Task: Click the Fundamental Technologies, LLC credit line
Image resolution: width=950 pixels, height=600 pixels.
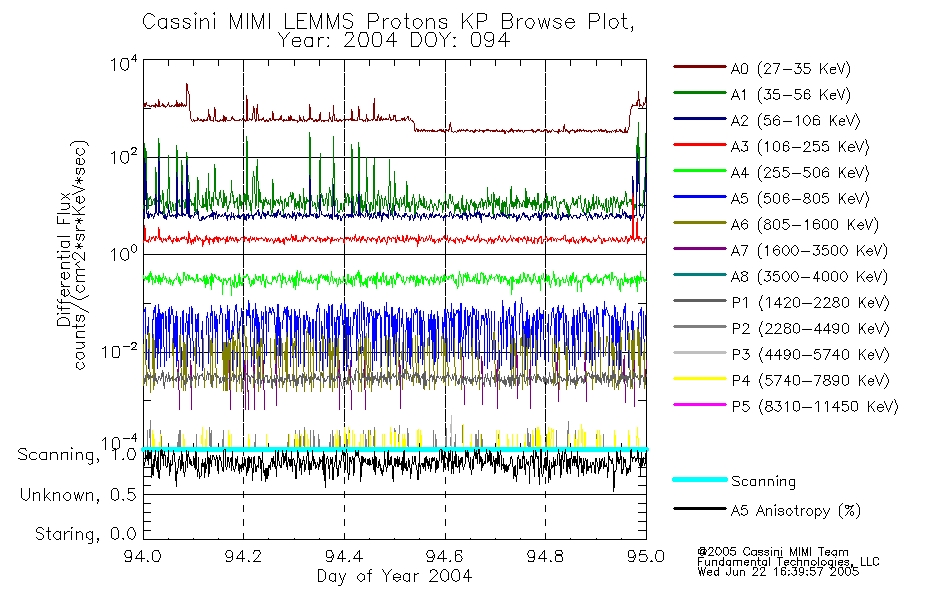Action: pyautogui.click(x=788, y=562)
